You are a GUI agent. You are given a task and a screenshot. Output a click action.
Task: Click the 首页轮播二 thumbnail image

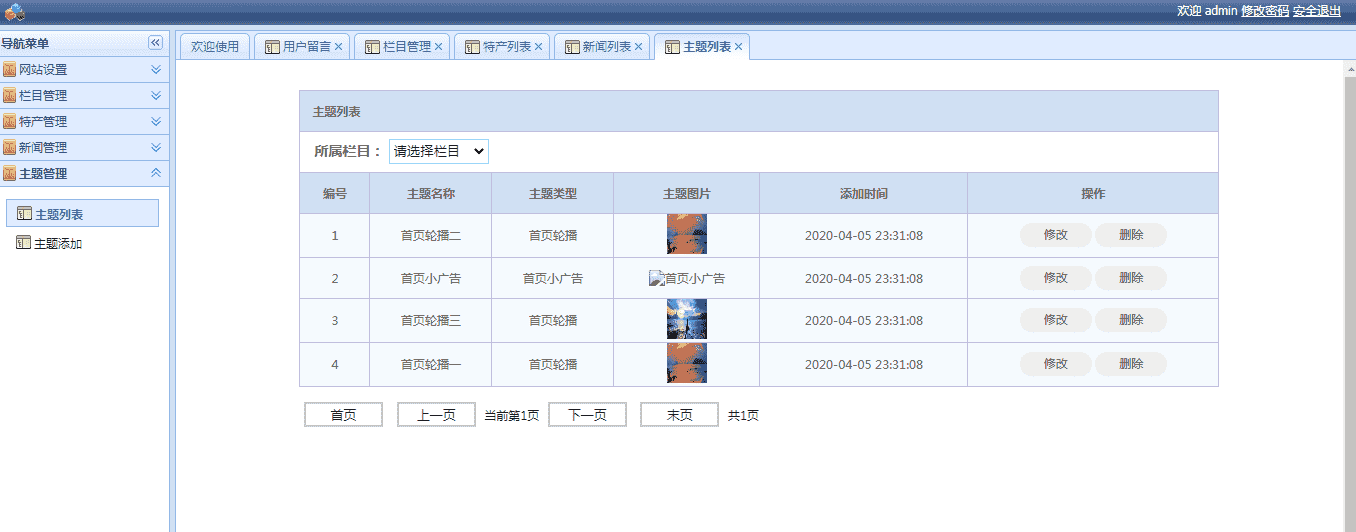[x=687, y=234]
